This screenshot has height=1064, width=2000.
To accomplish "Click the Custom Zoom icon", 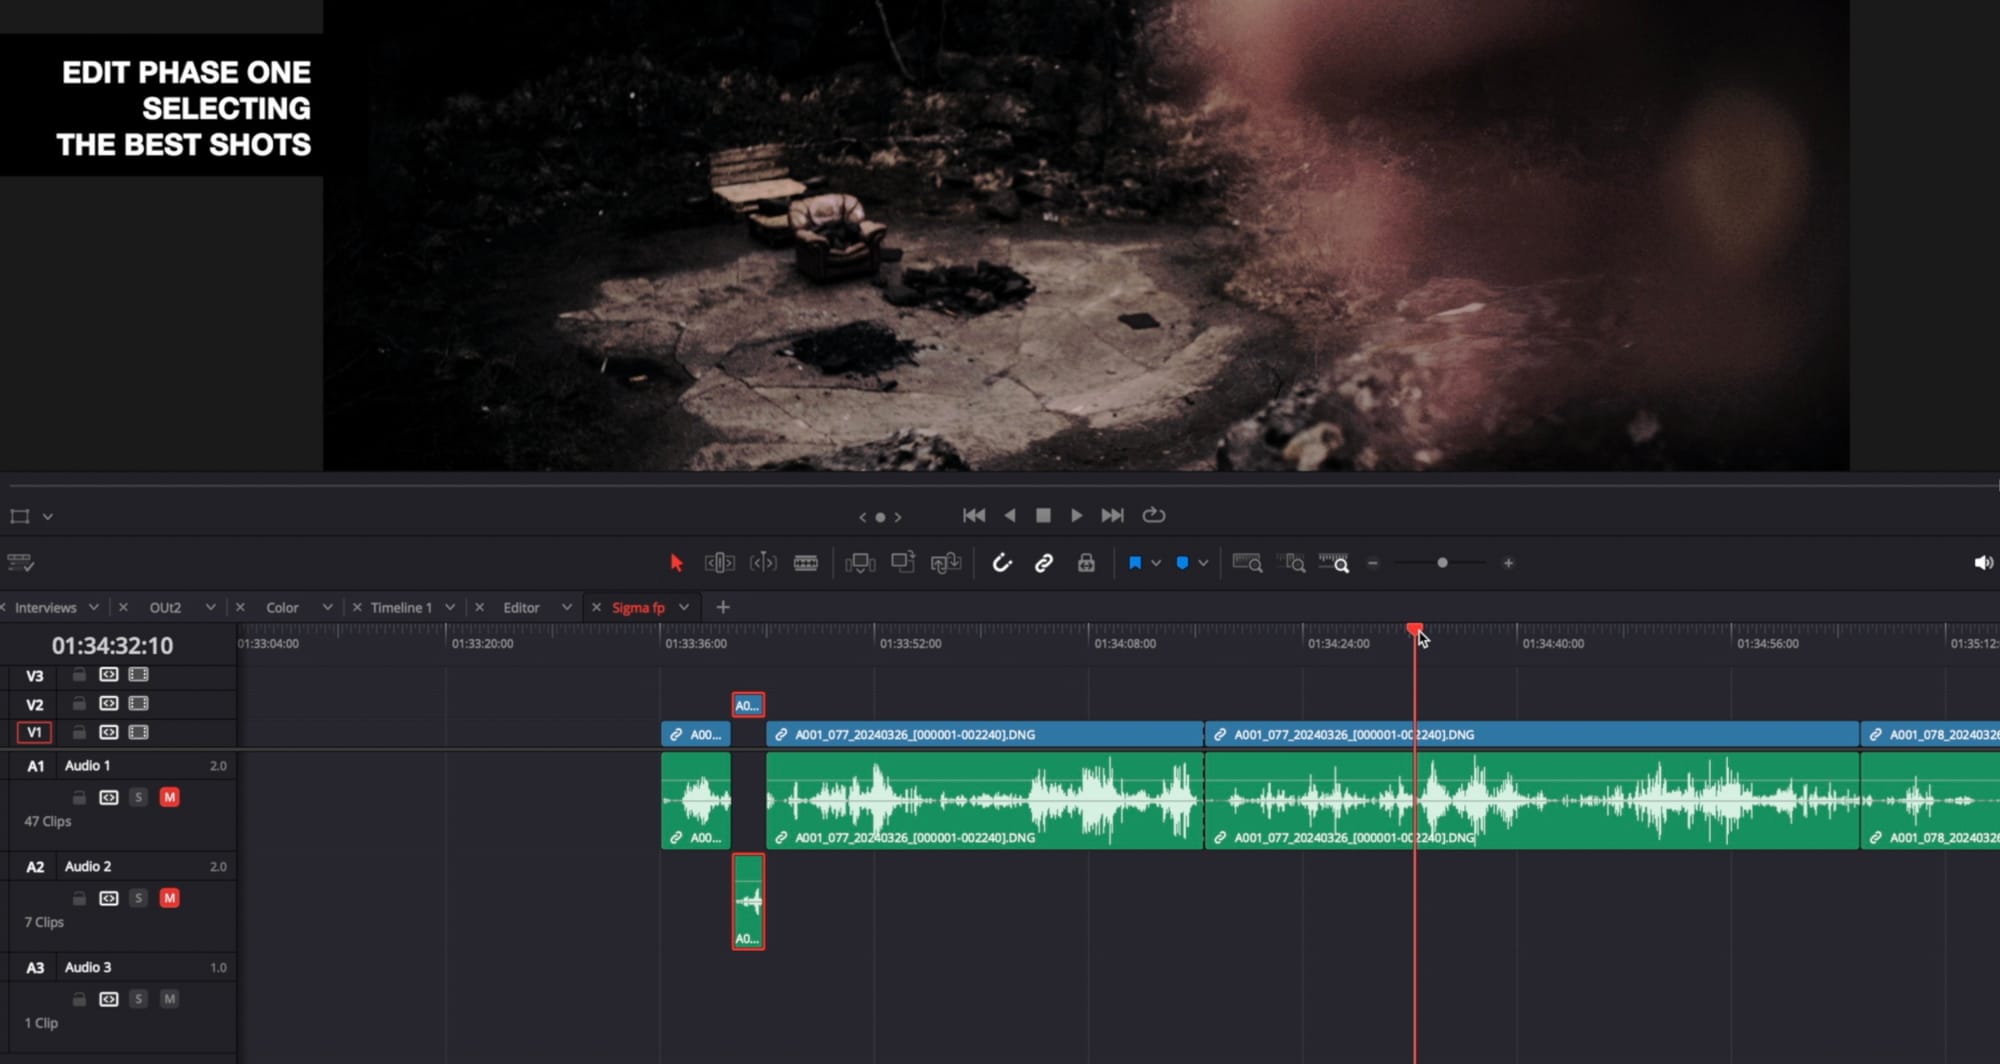I will coord(1335,563).
